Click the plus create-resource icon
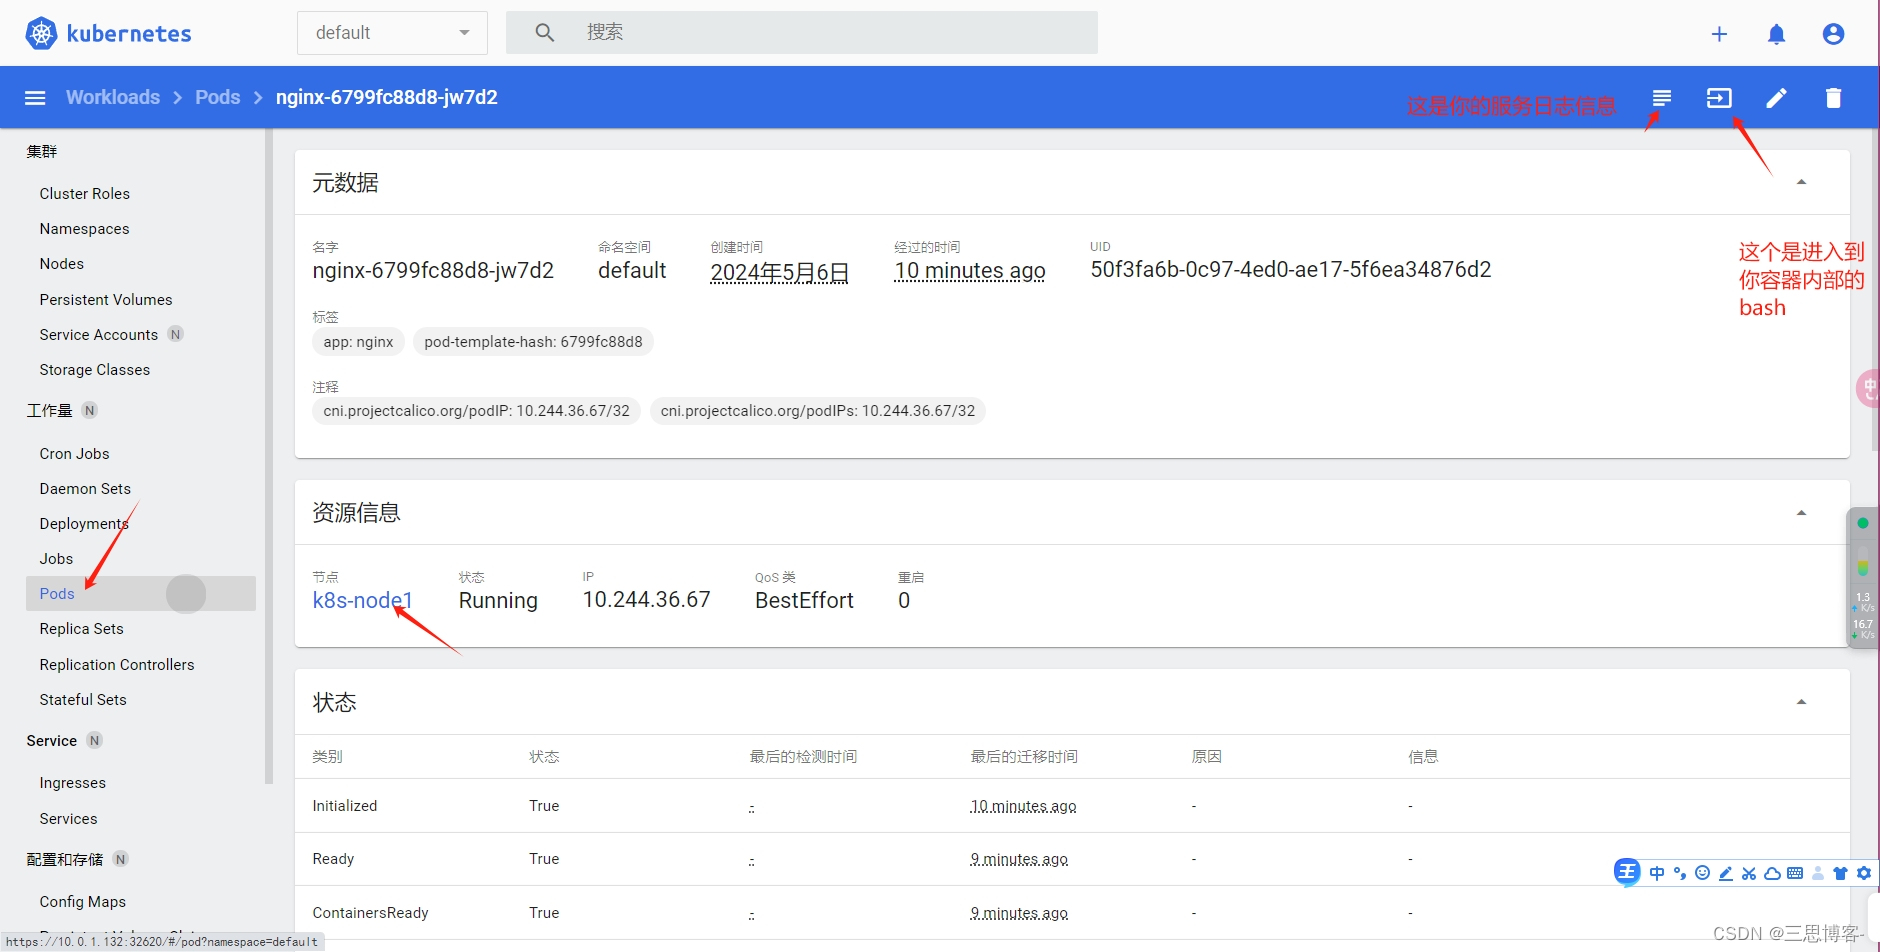Image resolution: width=1880 pixels, height=952 pixels. [1719, 34]
